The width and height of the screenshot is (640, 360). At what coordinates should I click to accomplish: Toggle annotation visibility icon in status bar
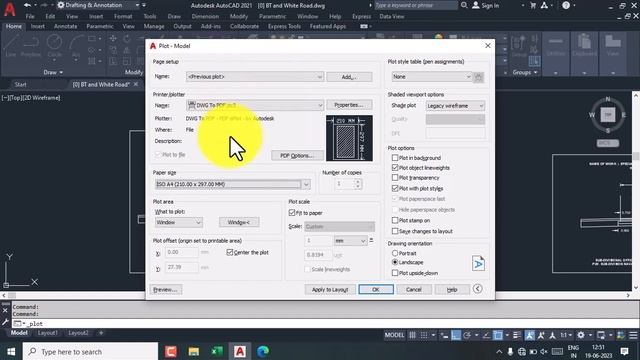[530, 335]
